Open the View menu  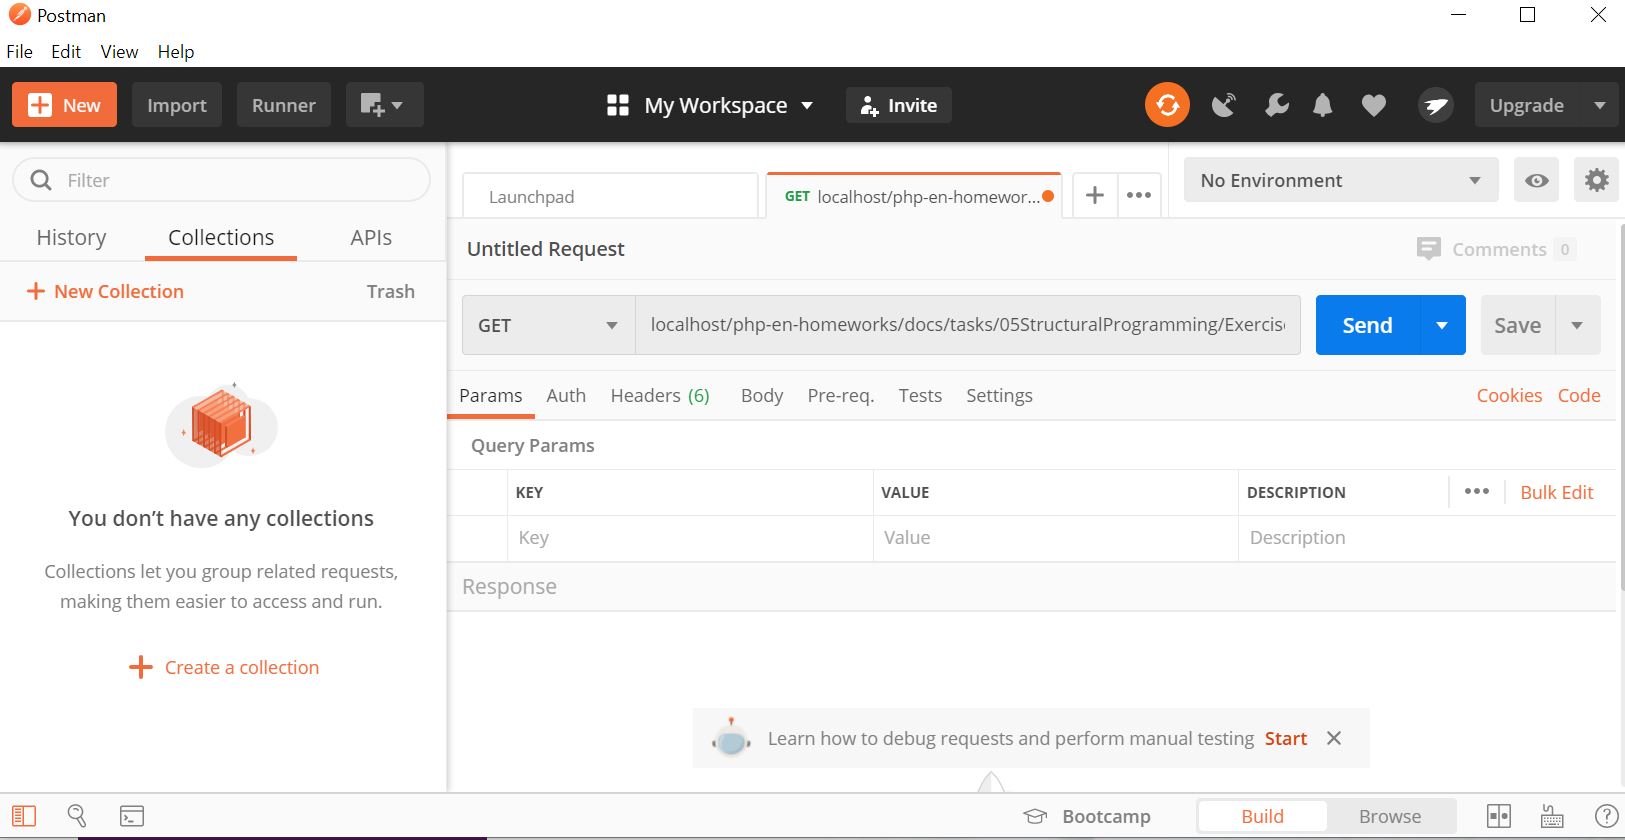[x=119, y=52]
